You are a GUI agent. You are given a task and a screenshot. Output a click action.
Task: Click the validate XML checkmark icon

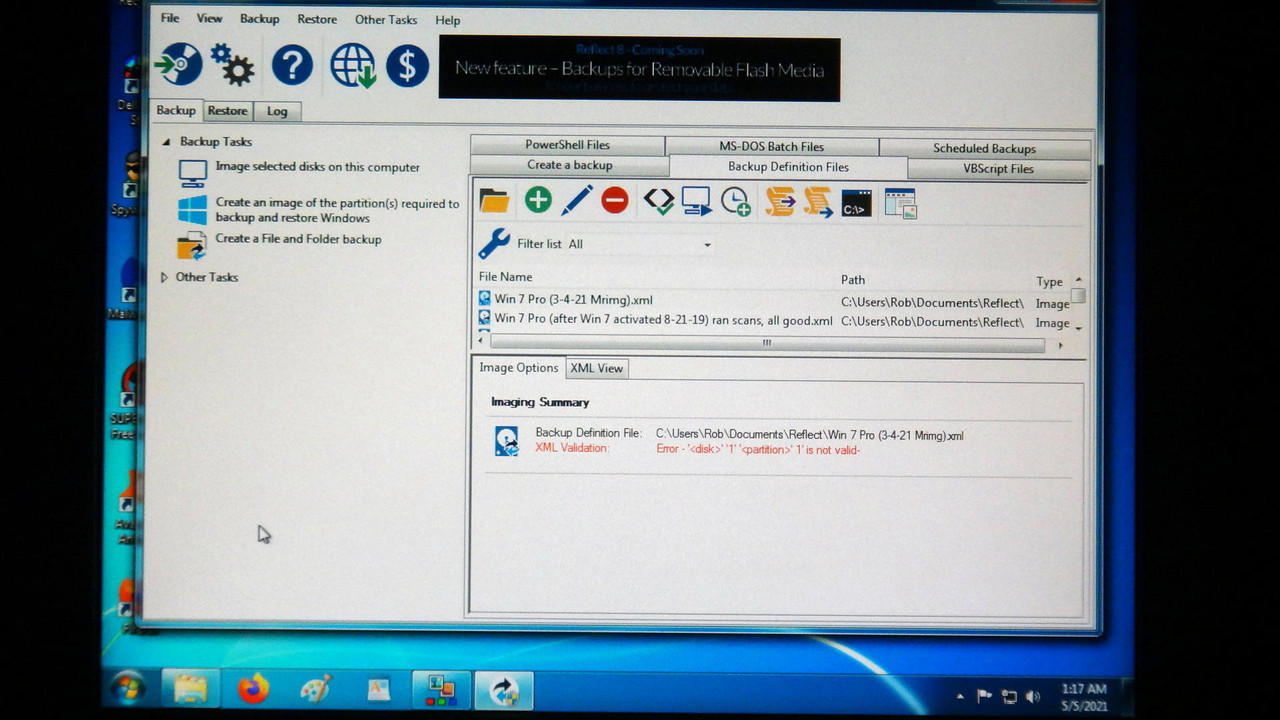pos(658,200)
